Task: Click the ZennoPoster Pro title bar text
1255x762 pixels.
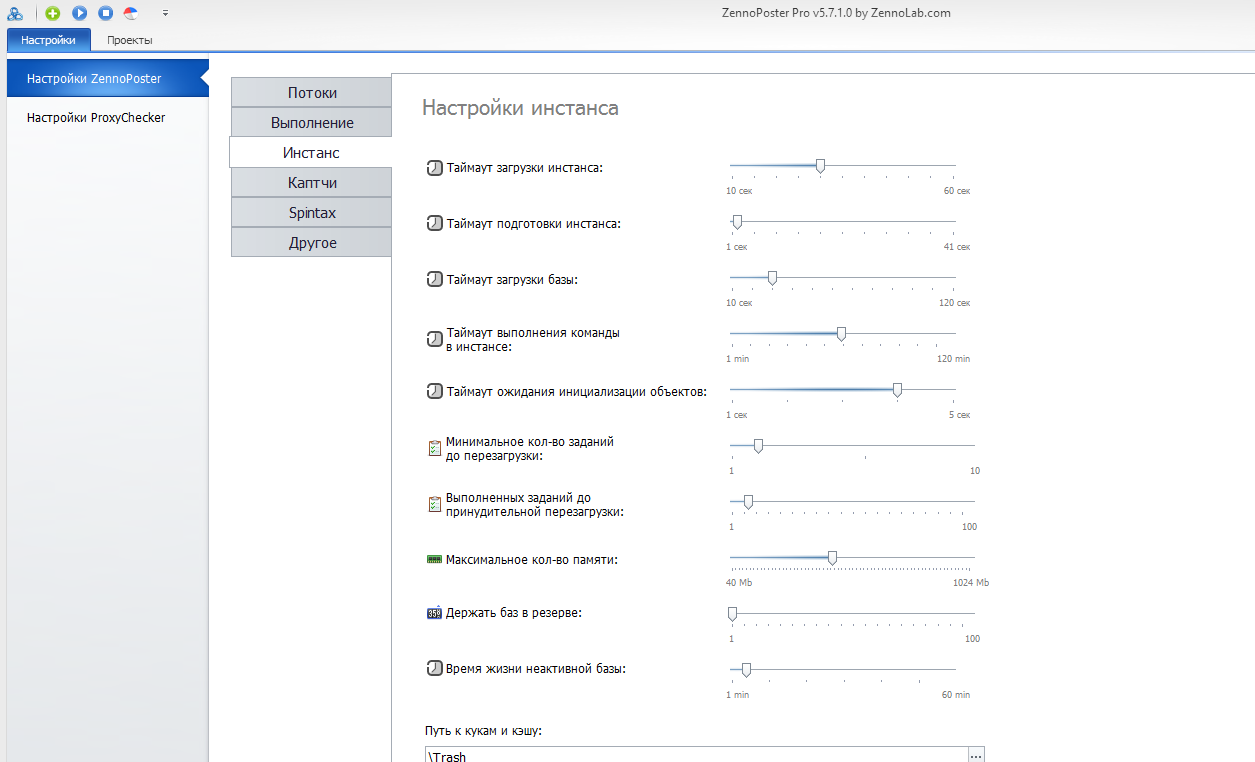Action: [836, 13]
